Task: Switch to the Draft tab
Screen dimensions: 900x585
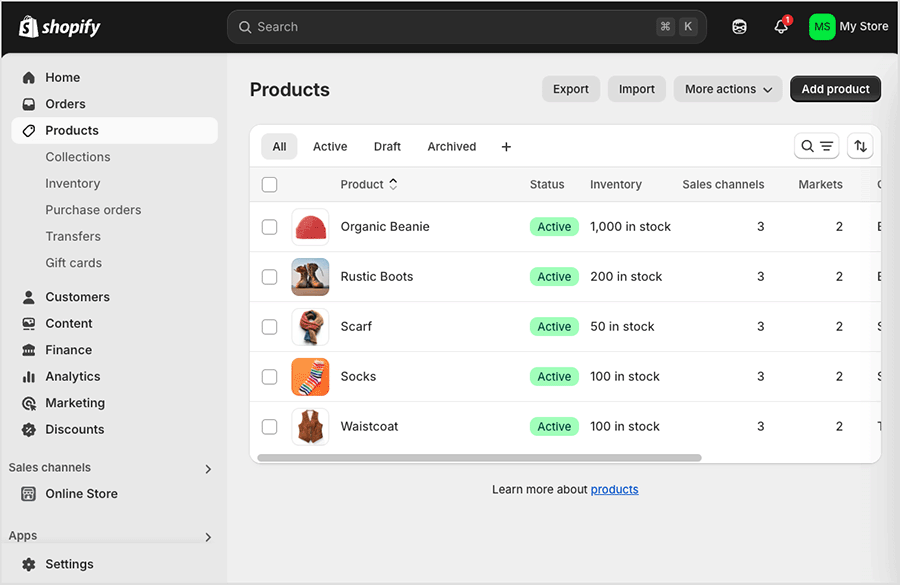Action: 387,146
